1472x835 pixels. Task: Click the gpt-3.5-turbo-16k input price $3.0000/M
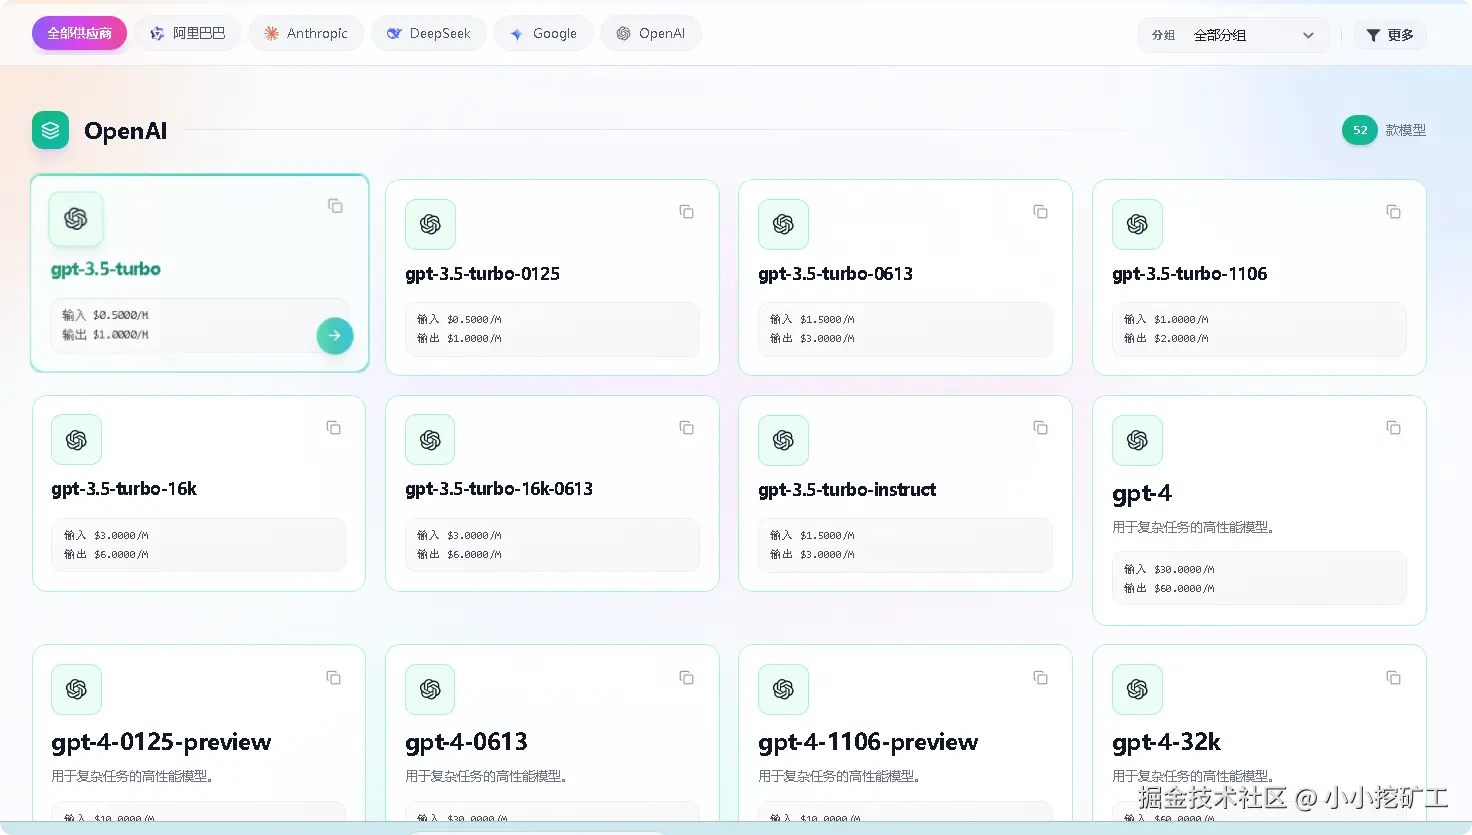coord(121,536)
